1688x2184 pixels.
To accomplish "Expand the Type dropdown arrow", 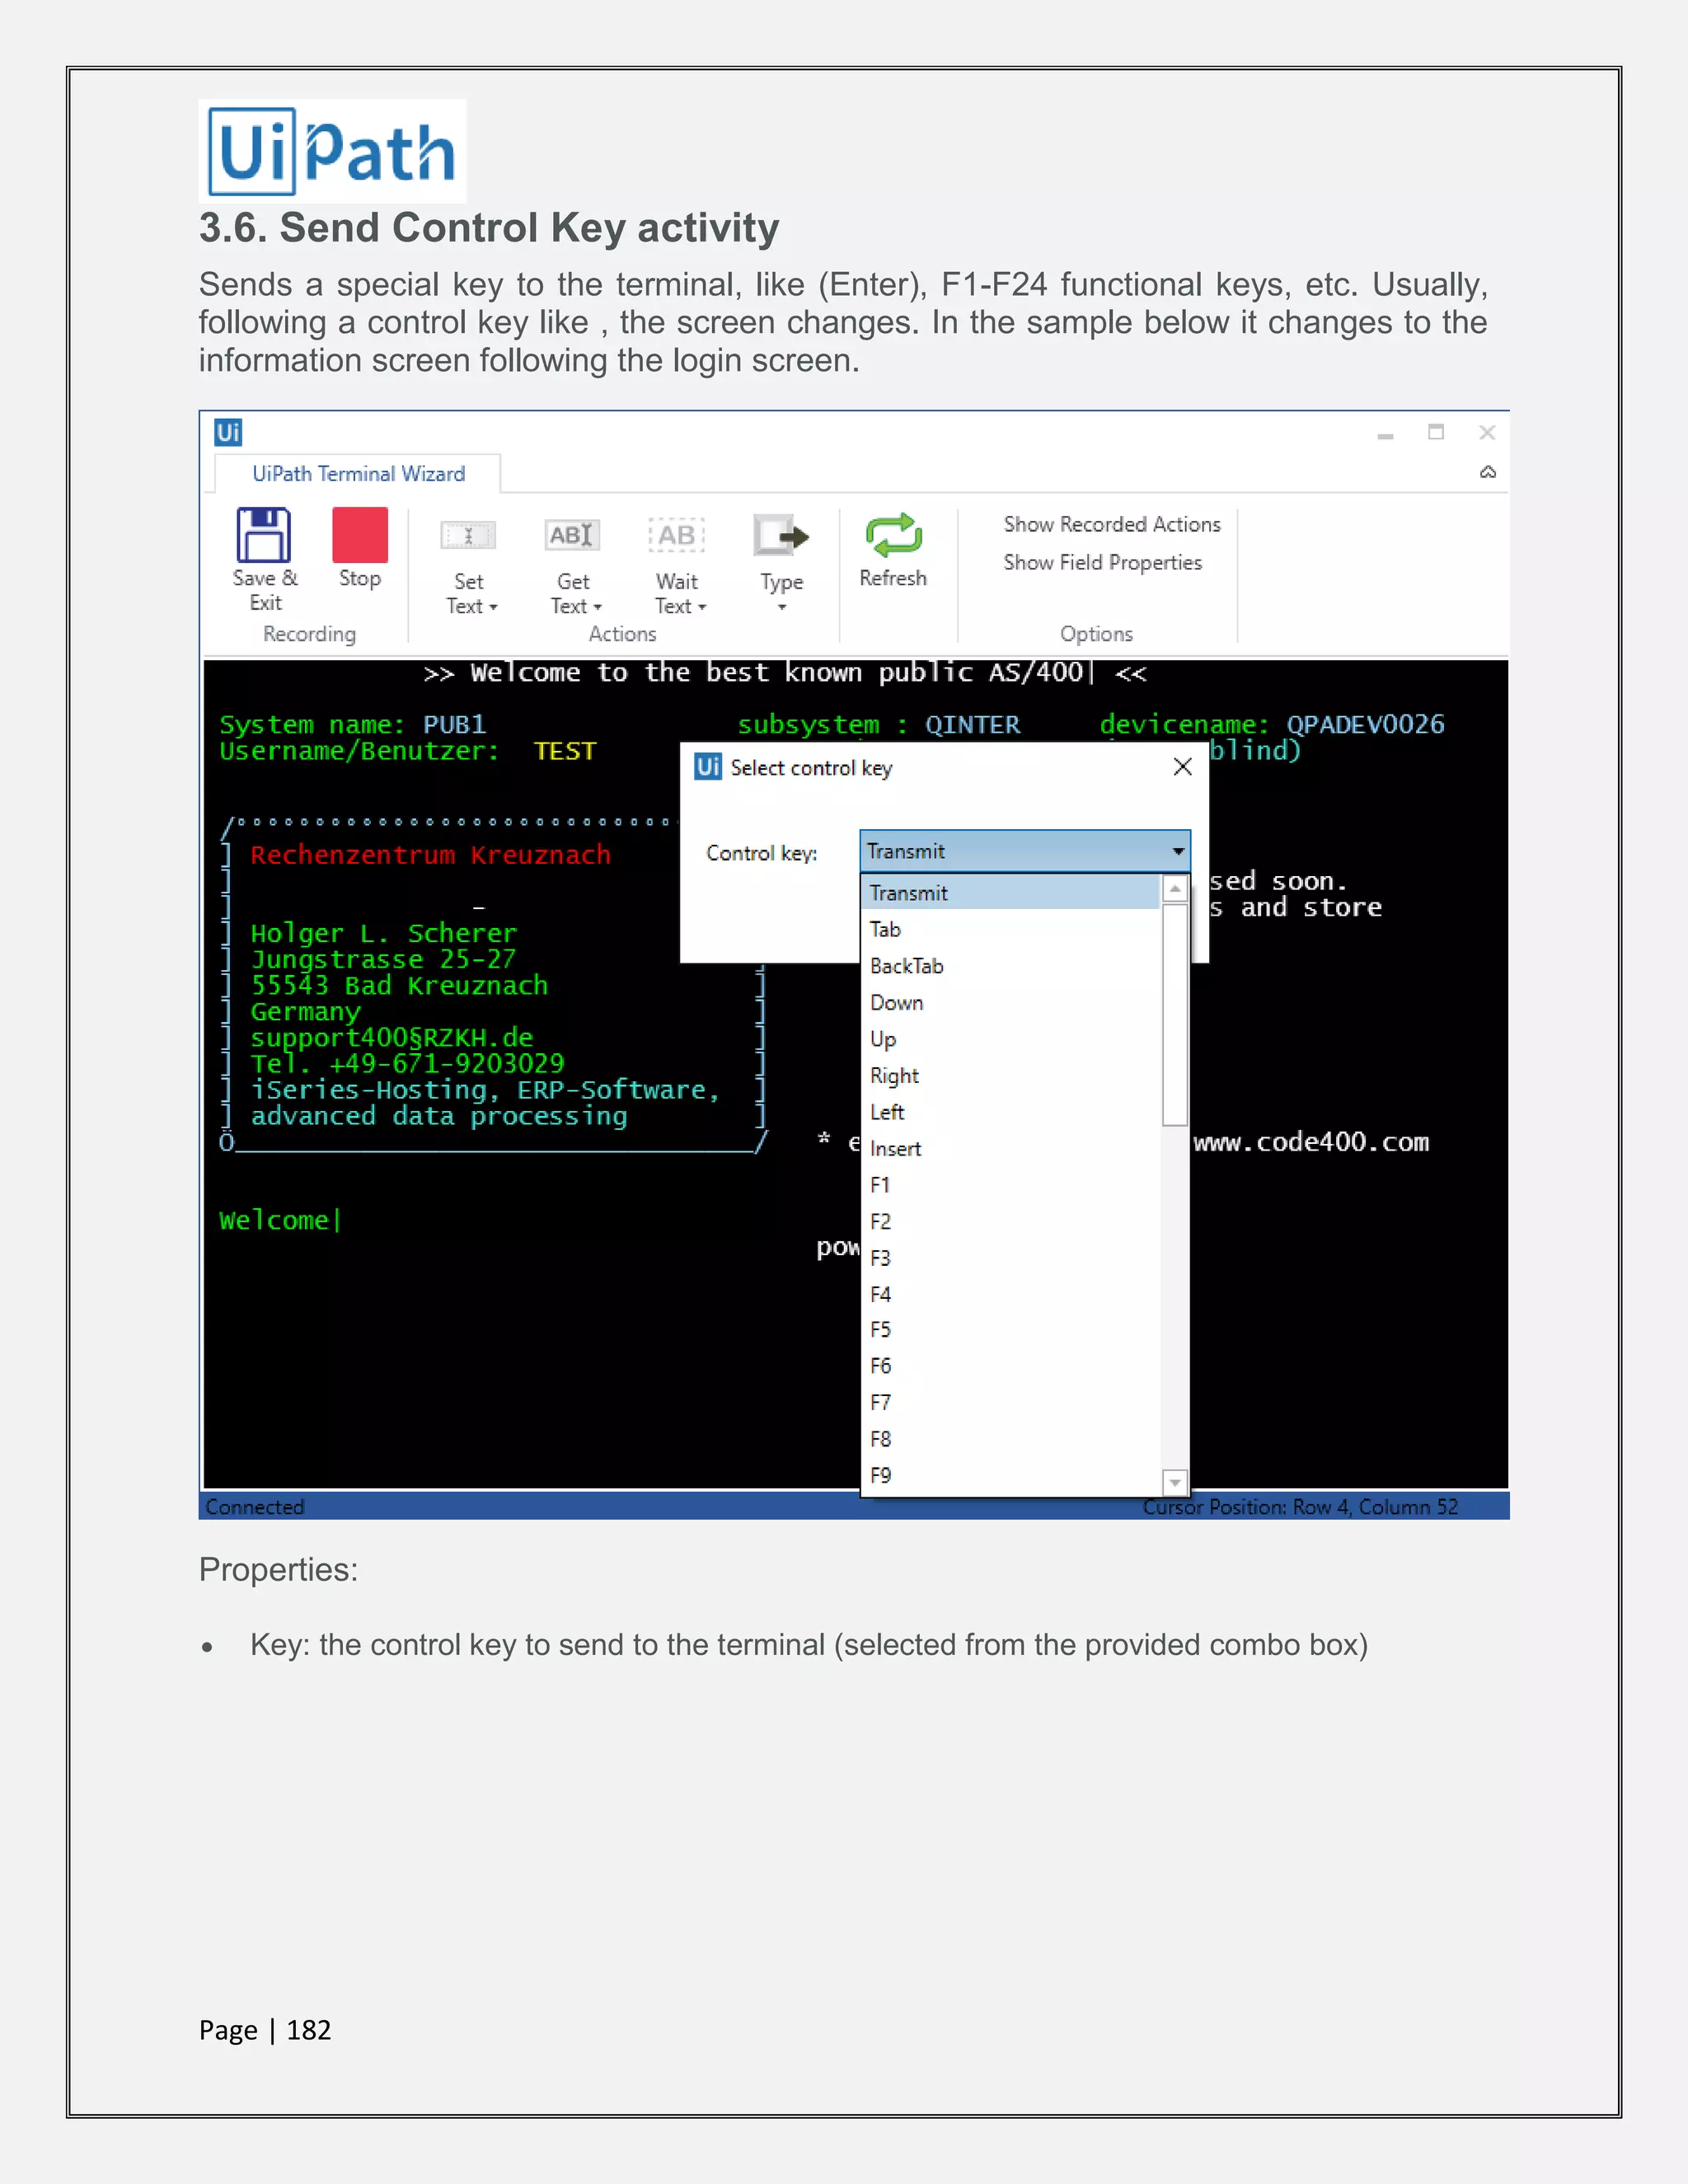I will point(782,608).
